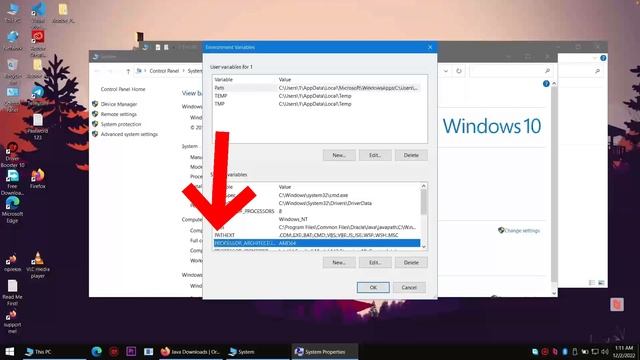Select the row with Oracle javapath value
Screen dimensions: 640x360
[x=317, y=227]
